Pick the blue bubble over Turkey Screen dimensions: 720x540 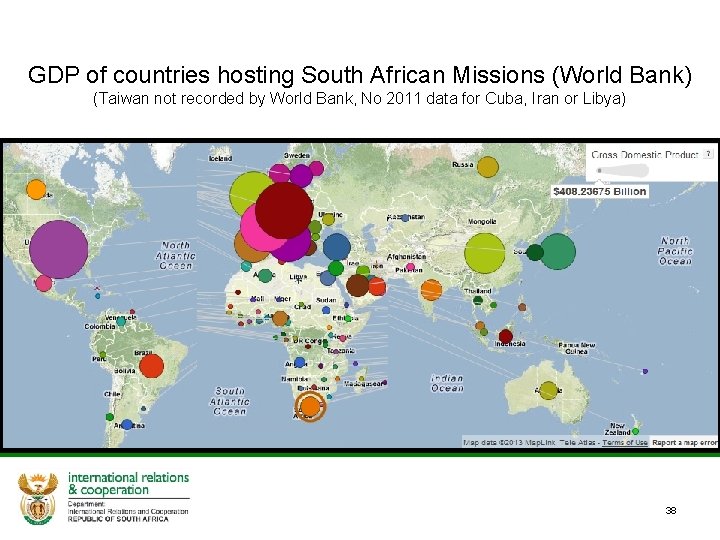pos(337,247)
